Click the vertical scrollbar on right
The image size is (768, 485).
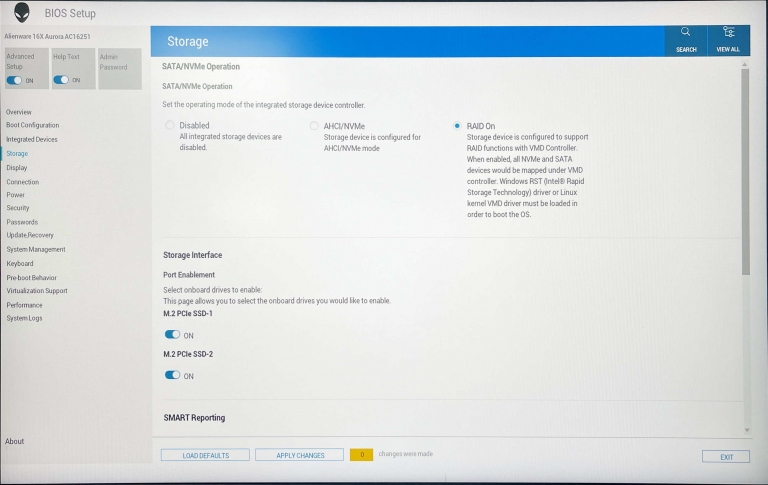point(745,170)
